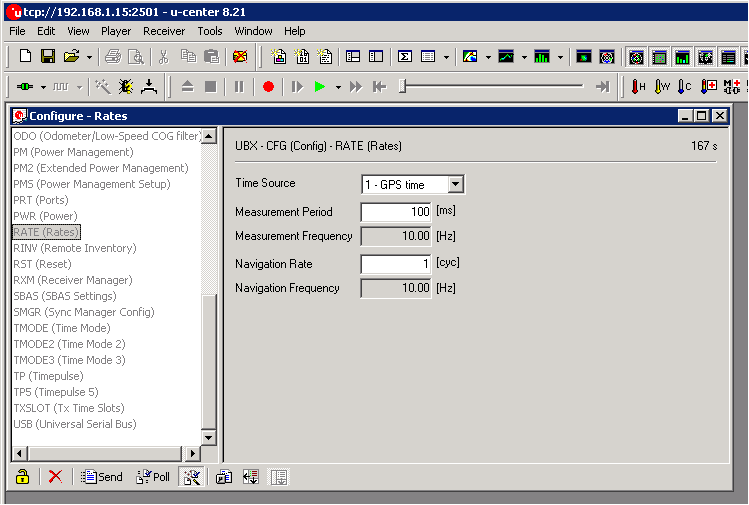Click the Poll button
The width and height of the screenshot is (749, 505).
(x=153, y=477)
